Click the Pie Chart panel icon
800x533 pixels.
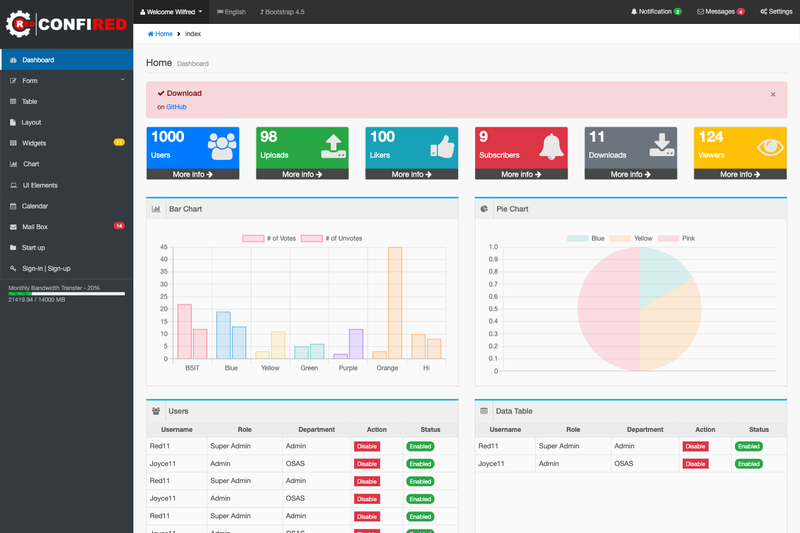tap(484, 209)
